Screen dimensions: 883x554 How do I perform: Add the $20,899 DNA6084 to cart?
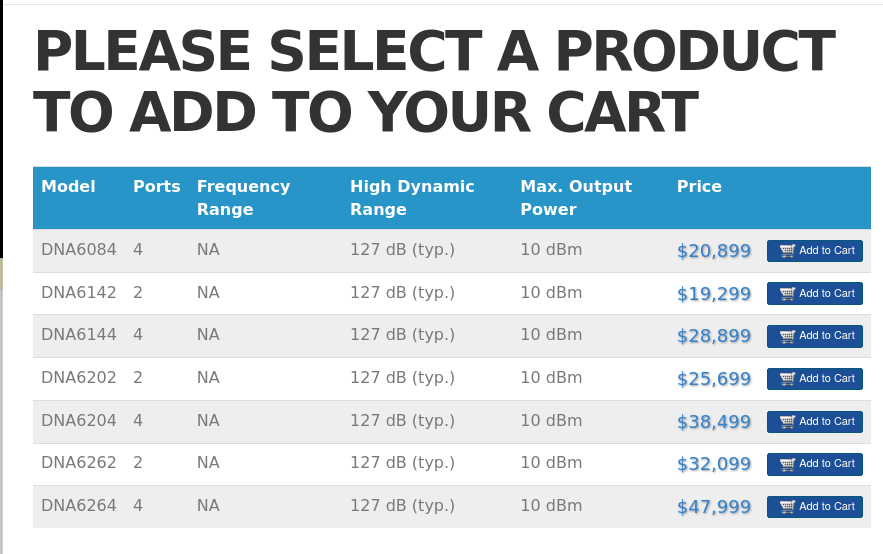pos(815,251)
